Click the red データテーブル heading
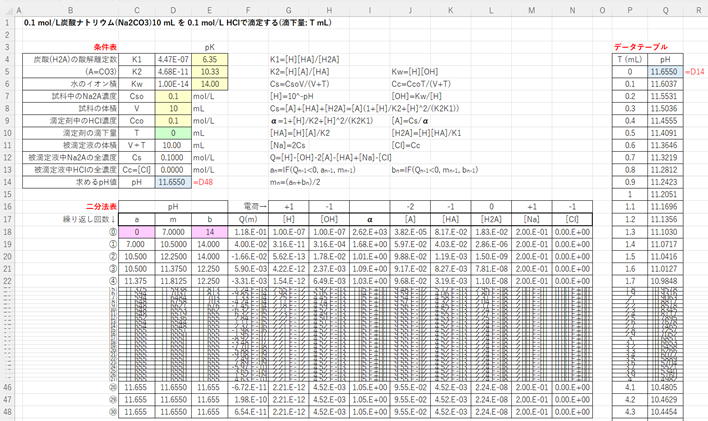Image resolution: width=708 pixels, height=421 pixels. pyautogui.click(x=640, y=47)
